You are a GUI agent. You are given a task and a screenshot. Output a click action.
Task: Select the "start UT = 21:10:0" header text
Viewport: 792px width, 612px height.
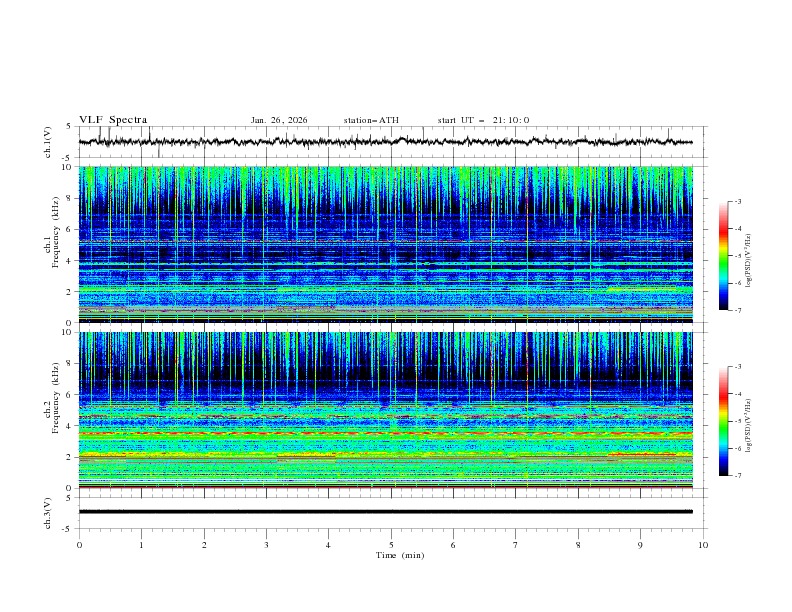point(483,120)
